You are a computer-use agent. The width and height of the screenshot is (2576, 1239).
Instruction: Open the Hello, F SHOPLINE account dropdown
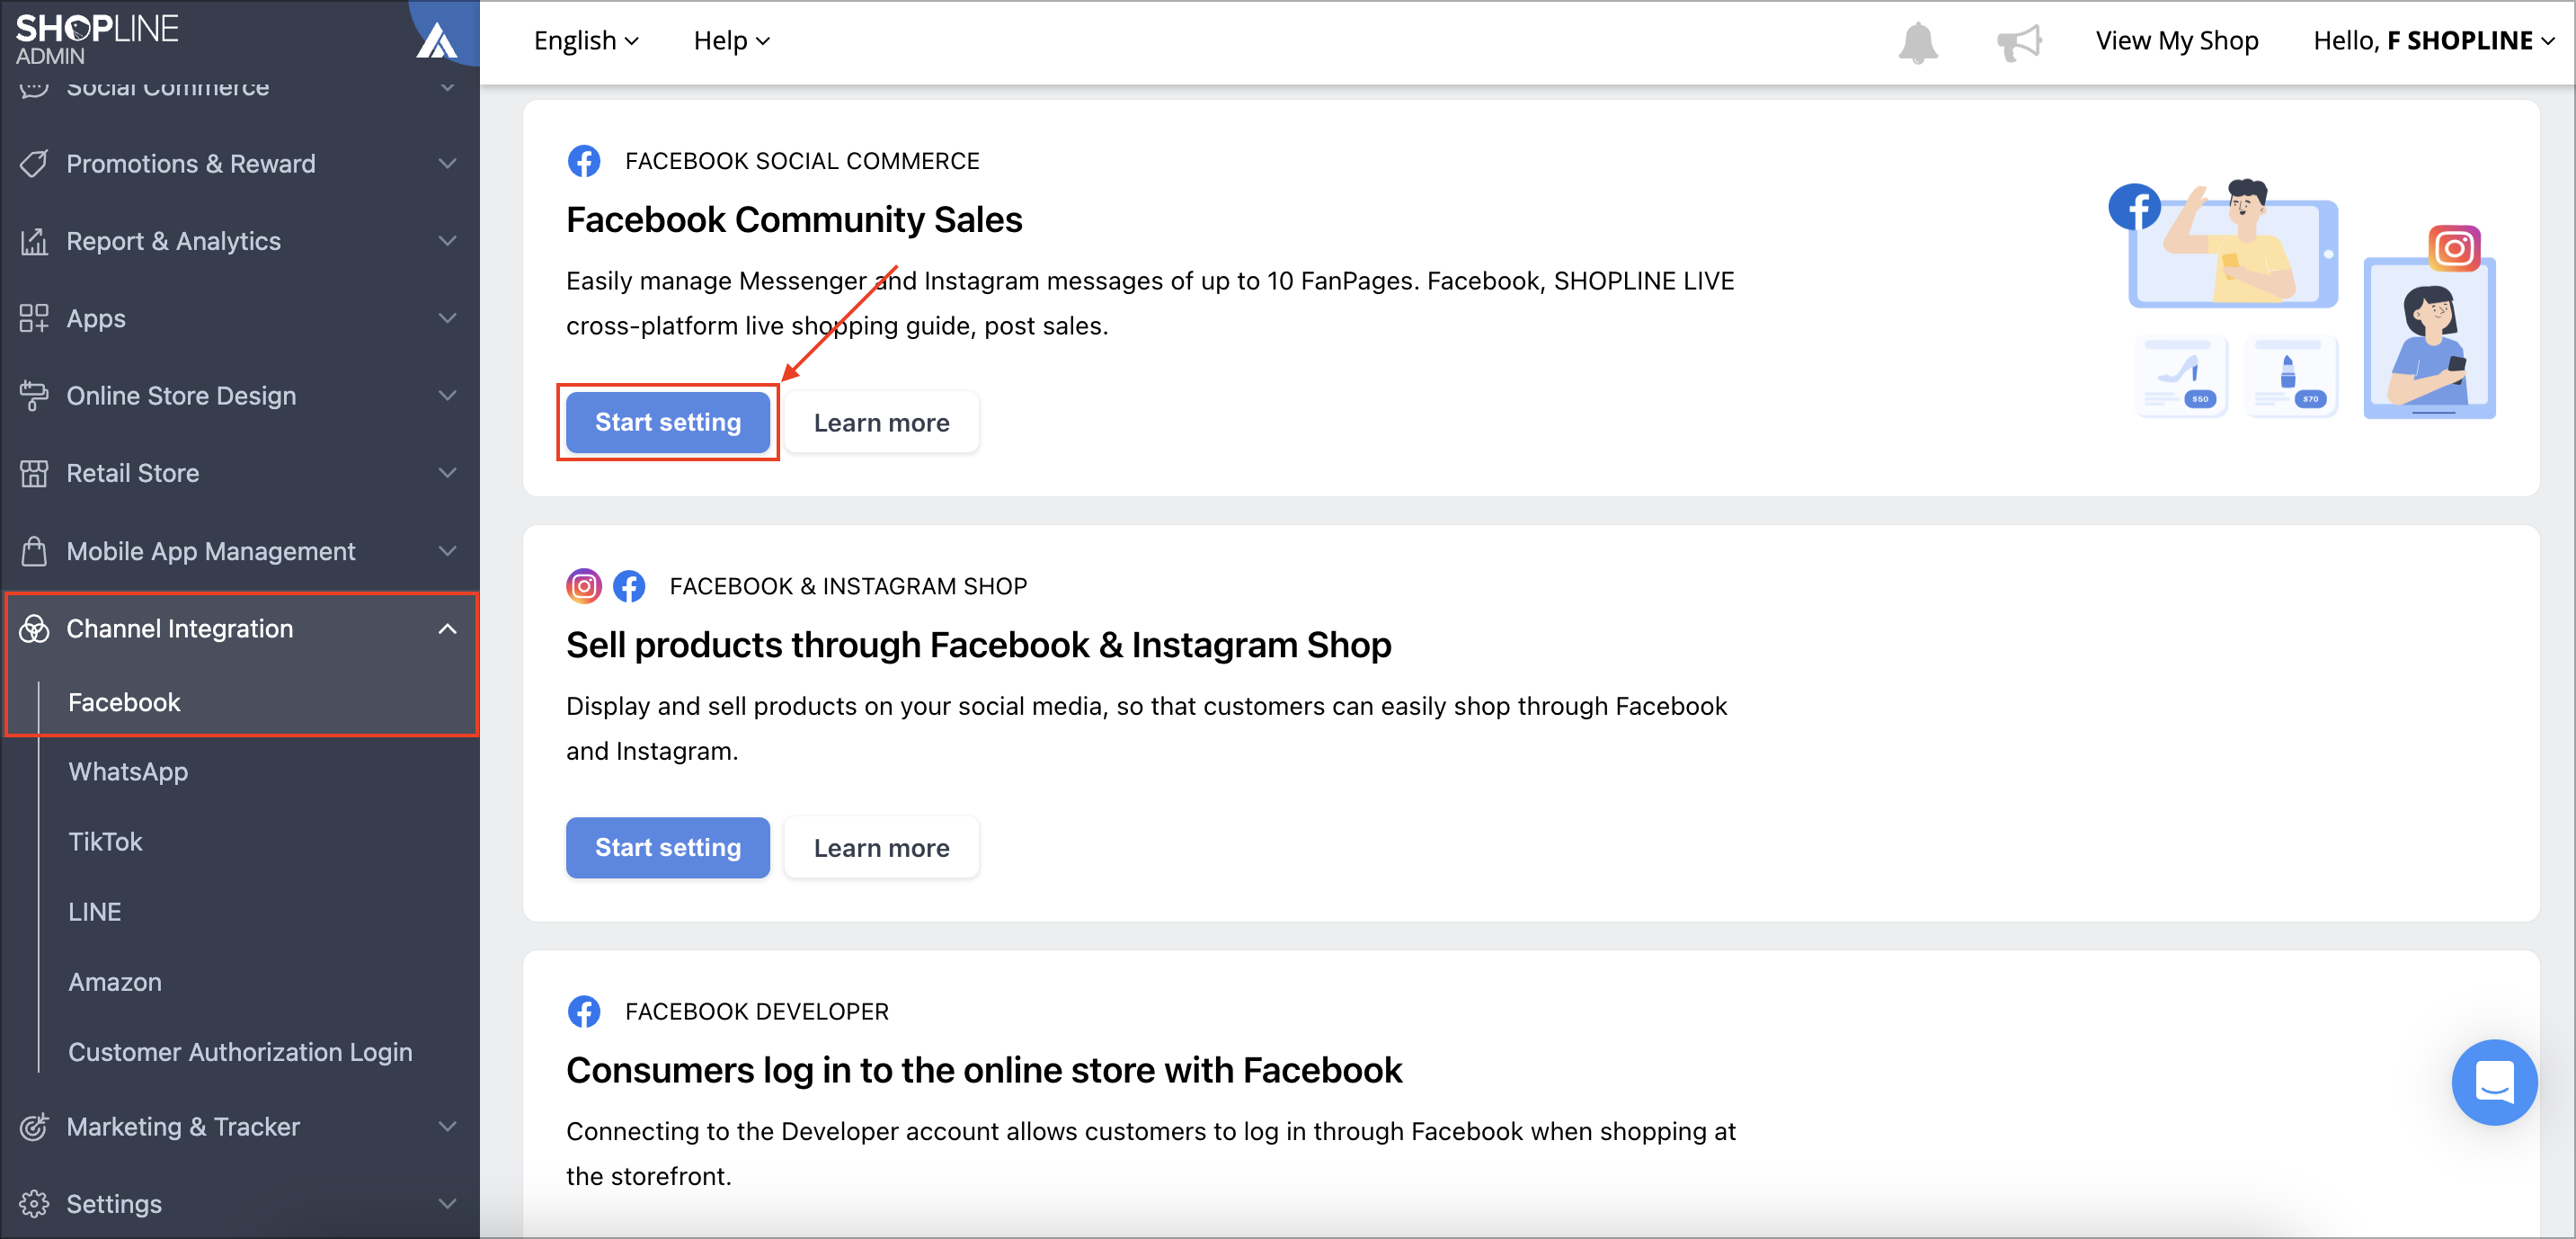coord(2433,41)
